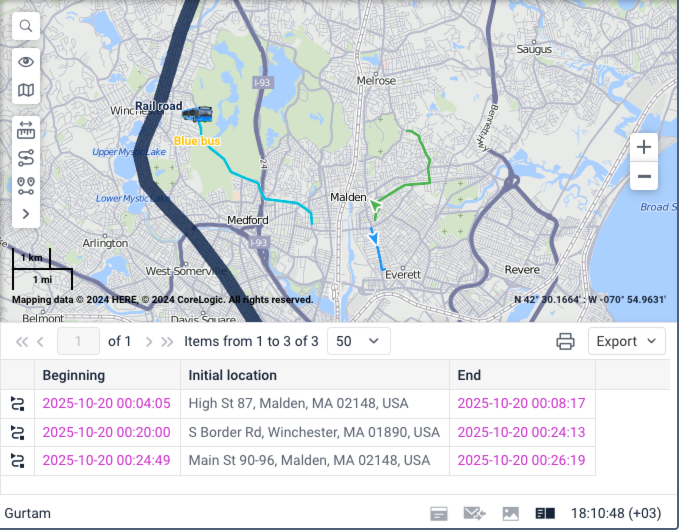Screen dimensions: 679x530
Task: Toggle visible layers eye icon
Action: [x=26, y=62]
